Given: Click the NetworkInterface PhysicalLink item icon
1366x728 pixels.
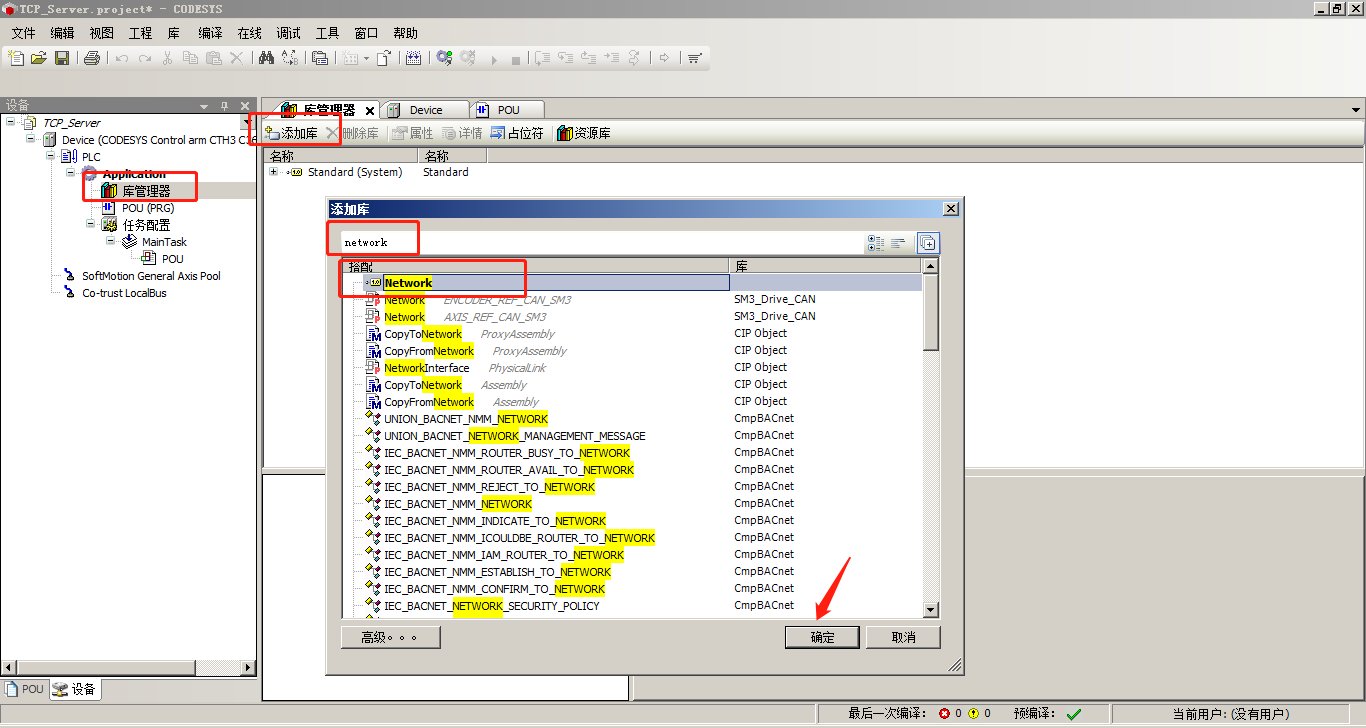Looking at the screenshot, I should coord(374,368).
